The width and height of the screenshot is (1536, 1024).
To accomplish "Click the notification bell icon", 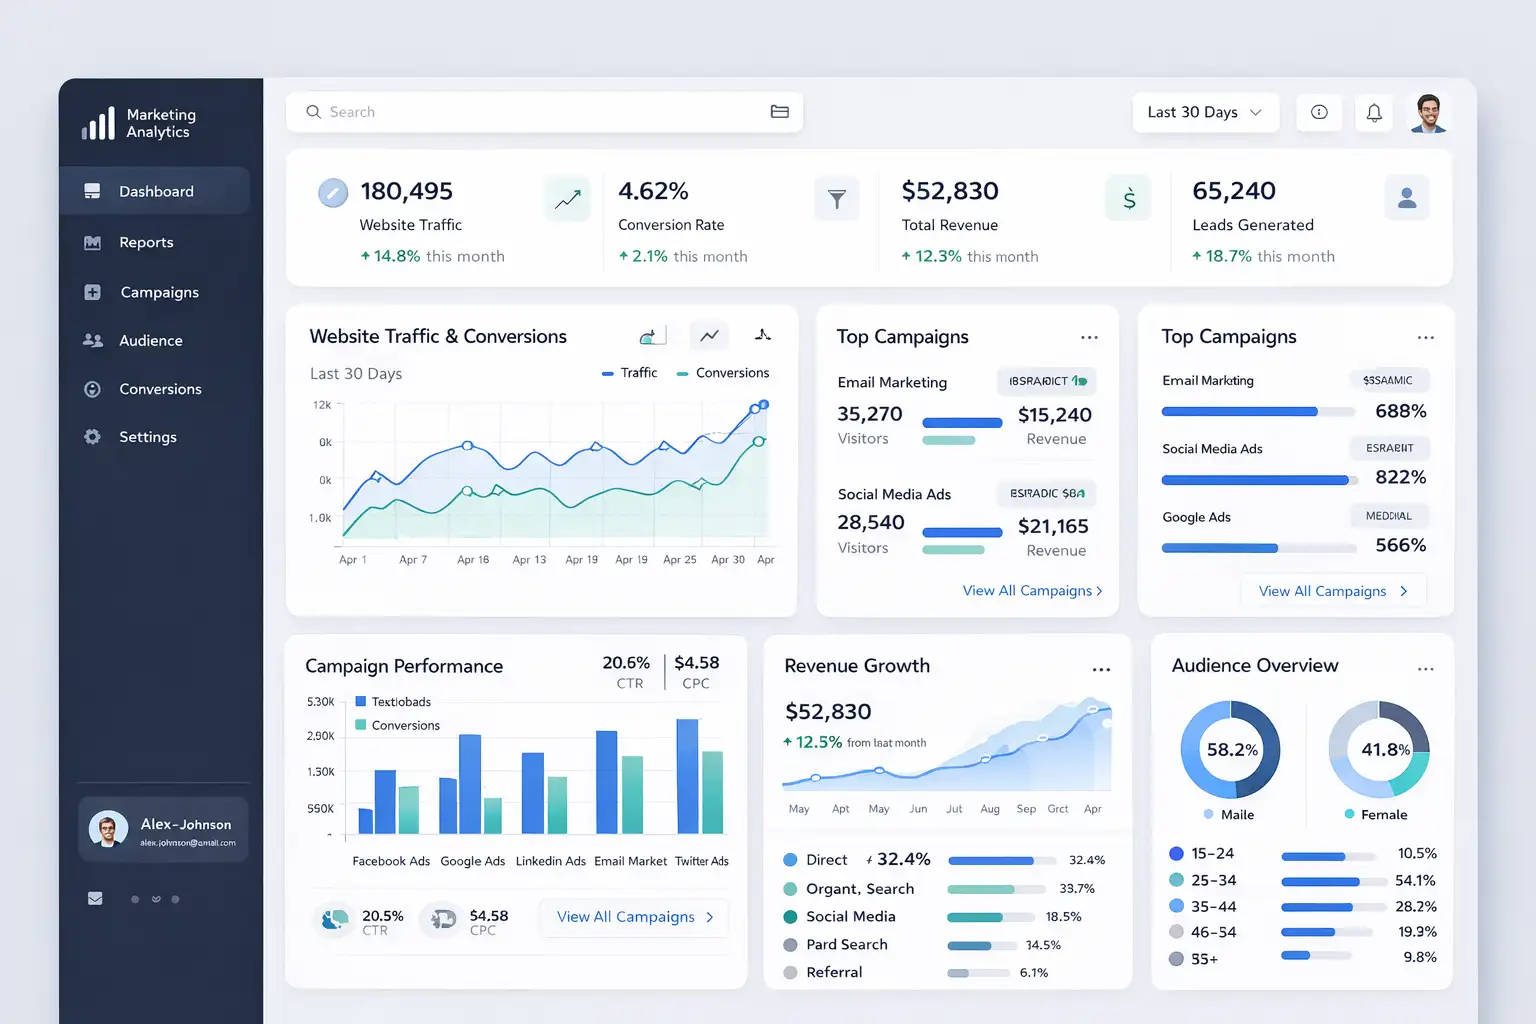I will click(x=1374, y=113).
